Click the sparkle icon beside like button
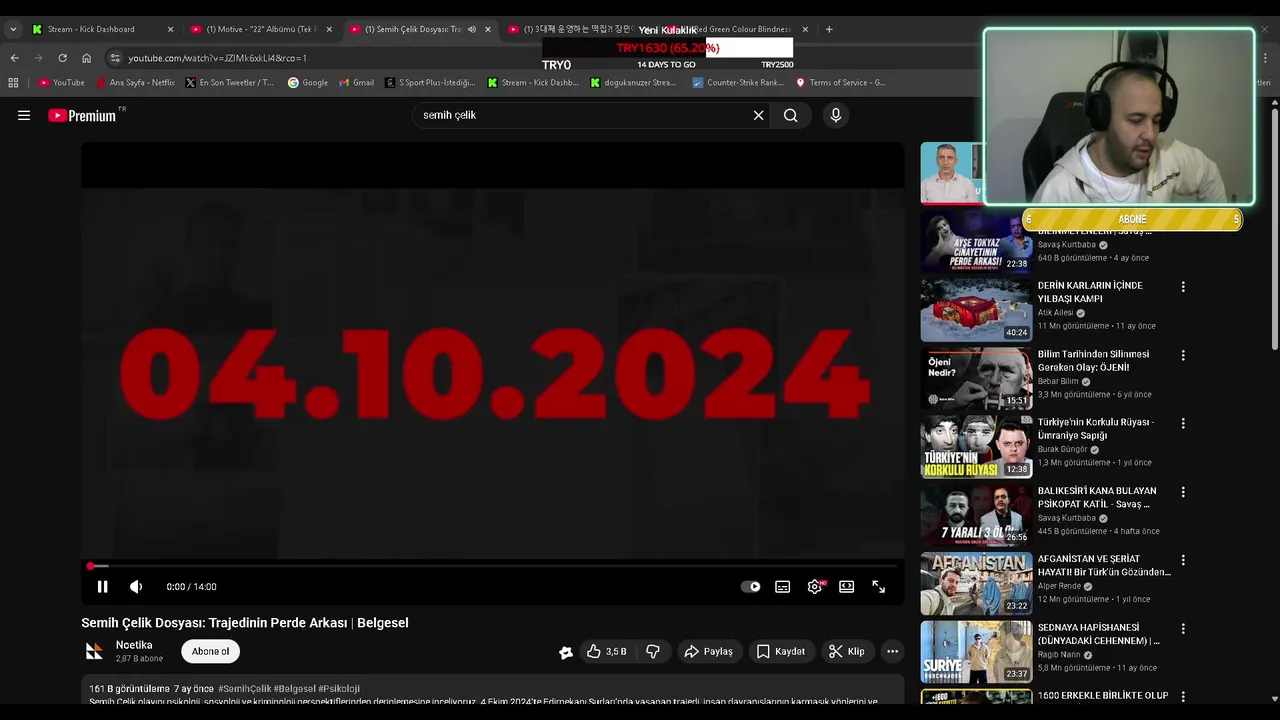This screenshot has width=1280, height=720. (x=566, y=652)
